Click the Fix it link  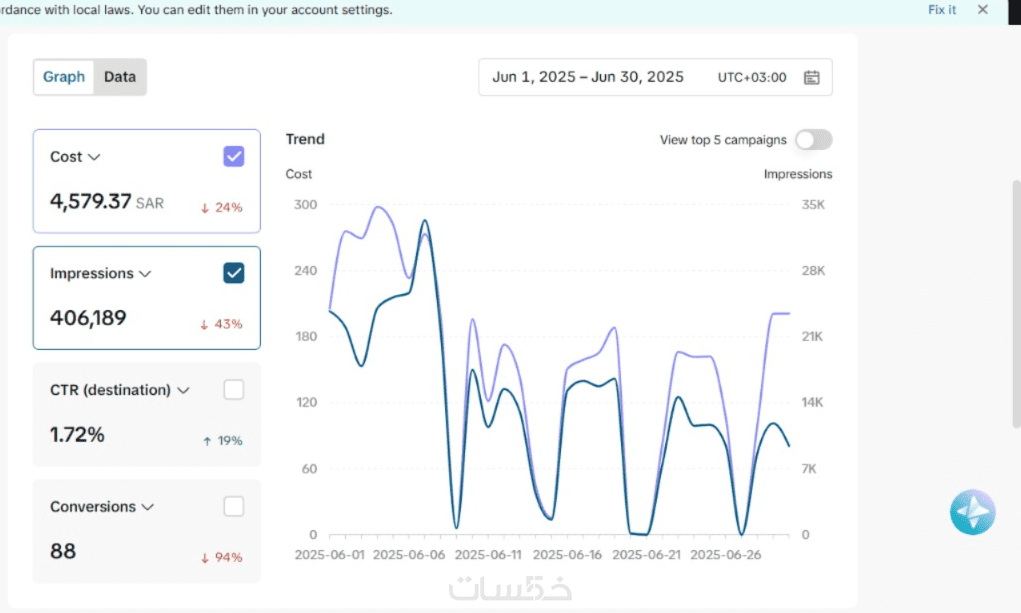click(942, 9)
